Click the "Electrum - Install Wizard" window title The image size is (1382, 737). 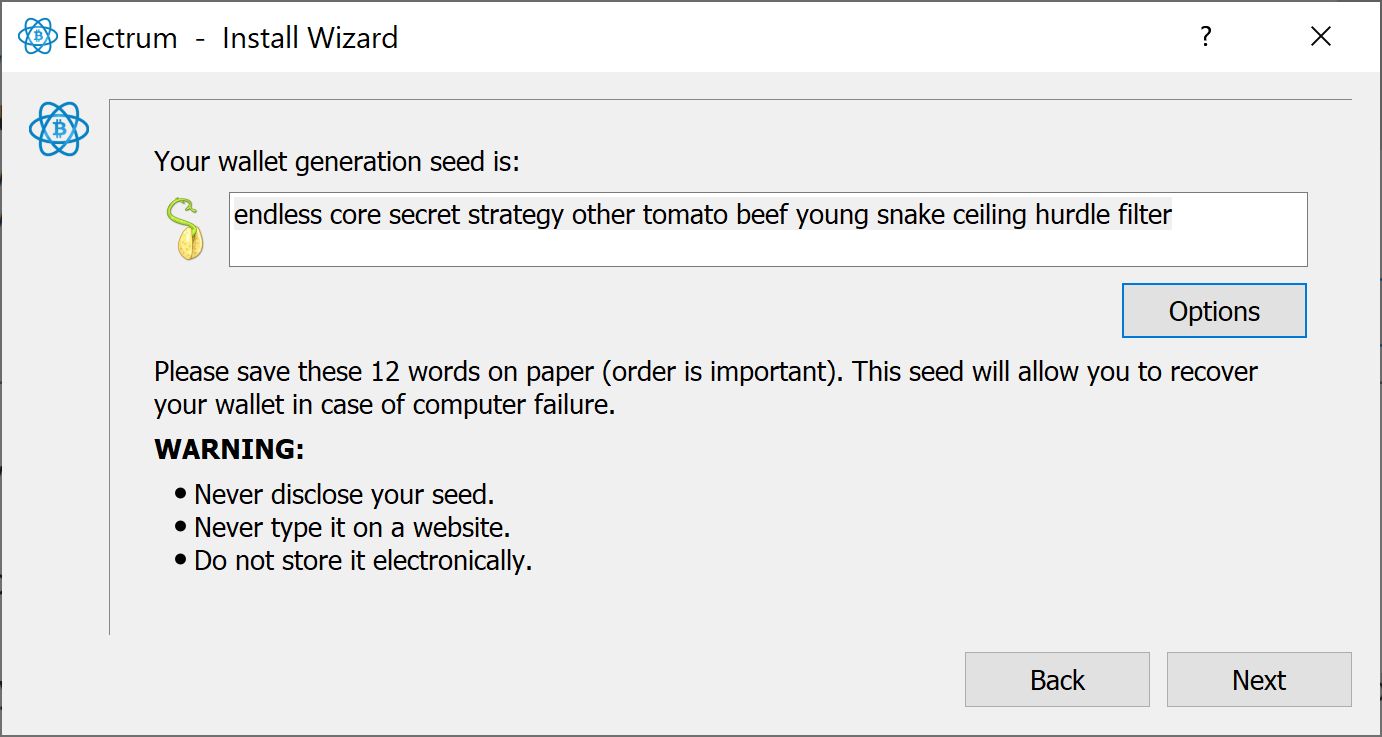pyautogui.click(x=230, y=38)
